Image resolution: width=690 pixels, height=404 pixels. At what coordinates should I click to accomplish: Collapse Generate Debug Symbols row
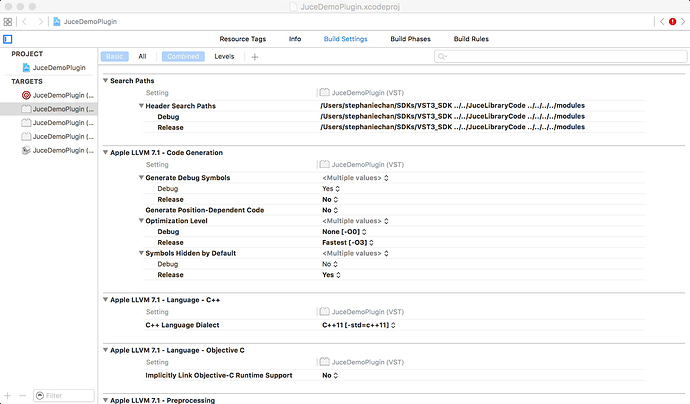click(x=141, y=177)
